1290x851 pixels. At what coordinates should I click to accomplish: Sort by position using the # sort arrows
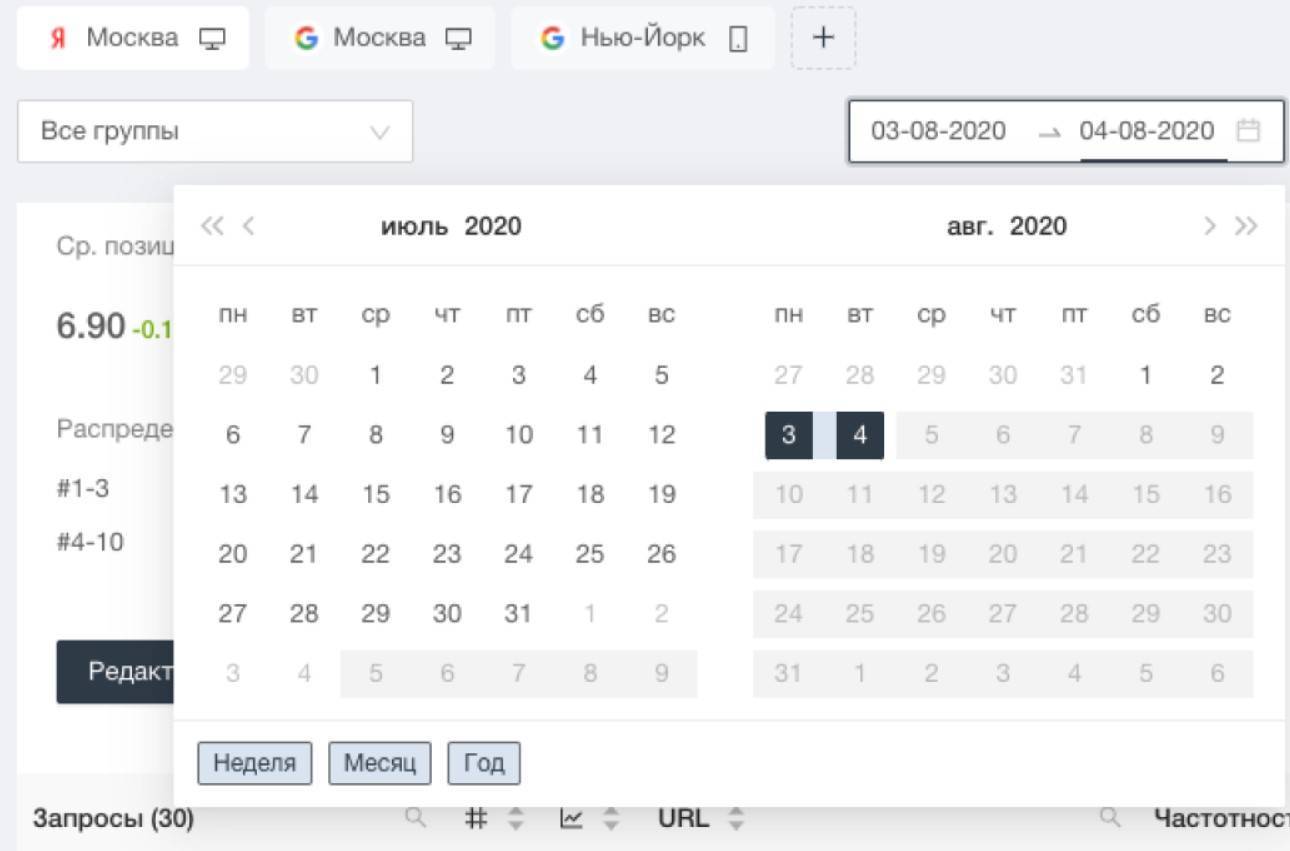[516, 819]
